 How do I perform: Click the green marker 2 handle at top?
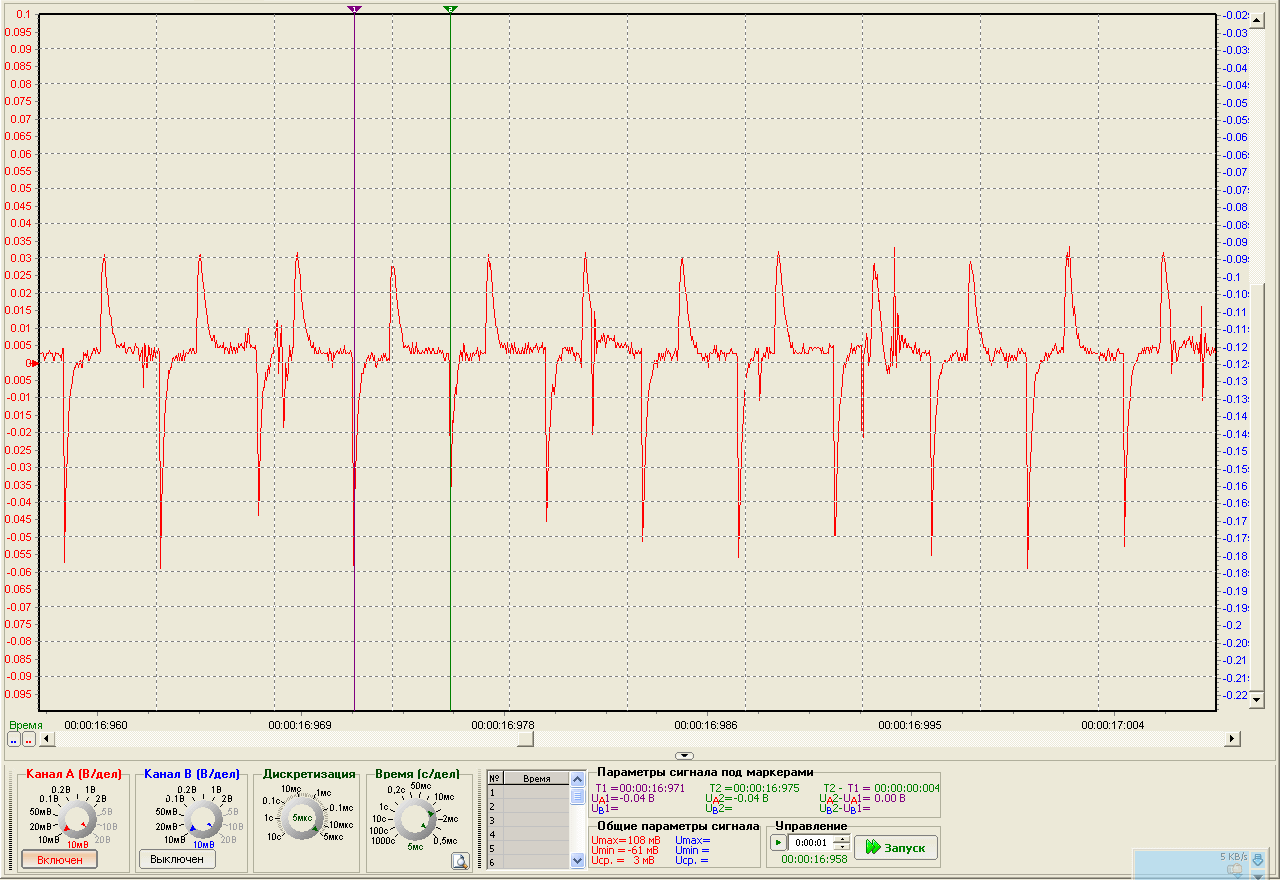pos(450,9)
